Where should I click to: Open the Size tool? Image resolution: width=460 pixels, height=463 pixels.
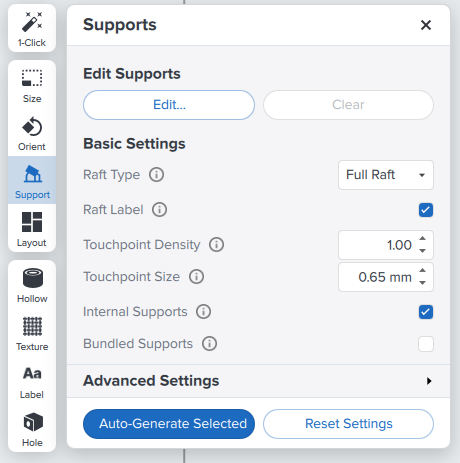point(32,84)
